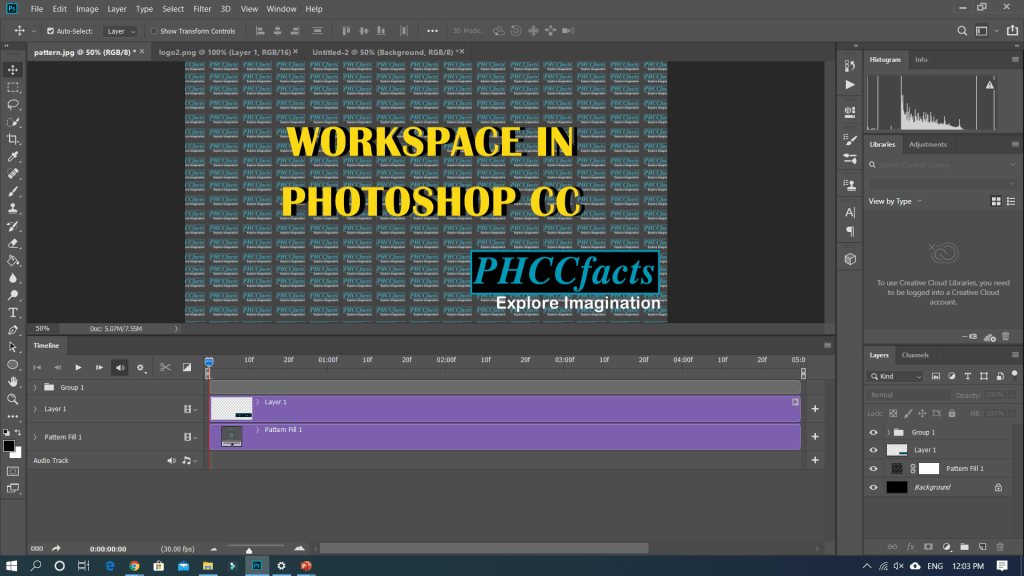Screen dimensions: 1024x576
Task: Expand Group 1 in the Timeline
Action: tap(36, 387)
